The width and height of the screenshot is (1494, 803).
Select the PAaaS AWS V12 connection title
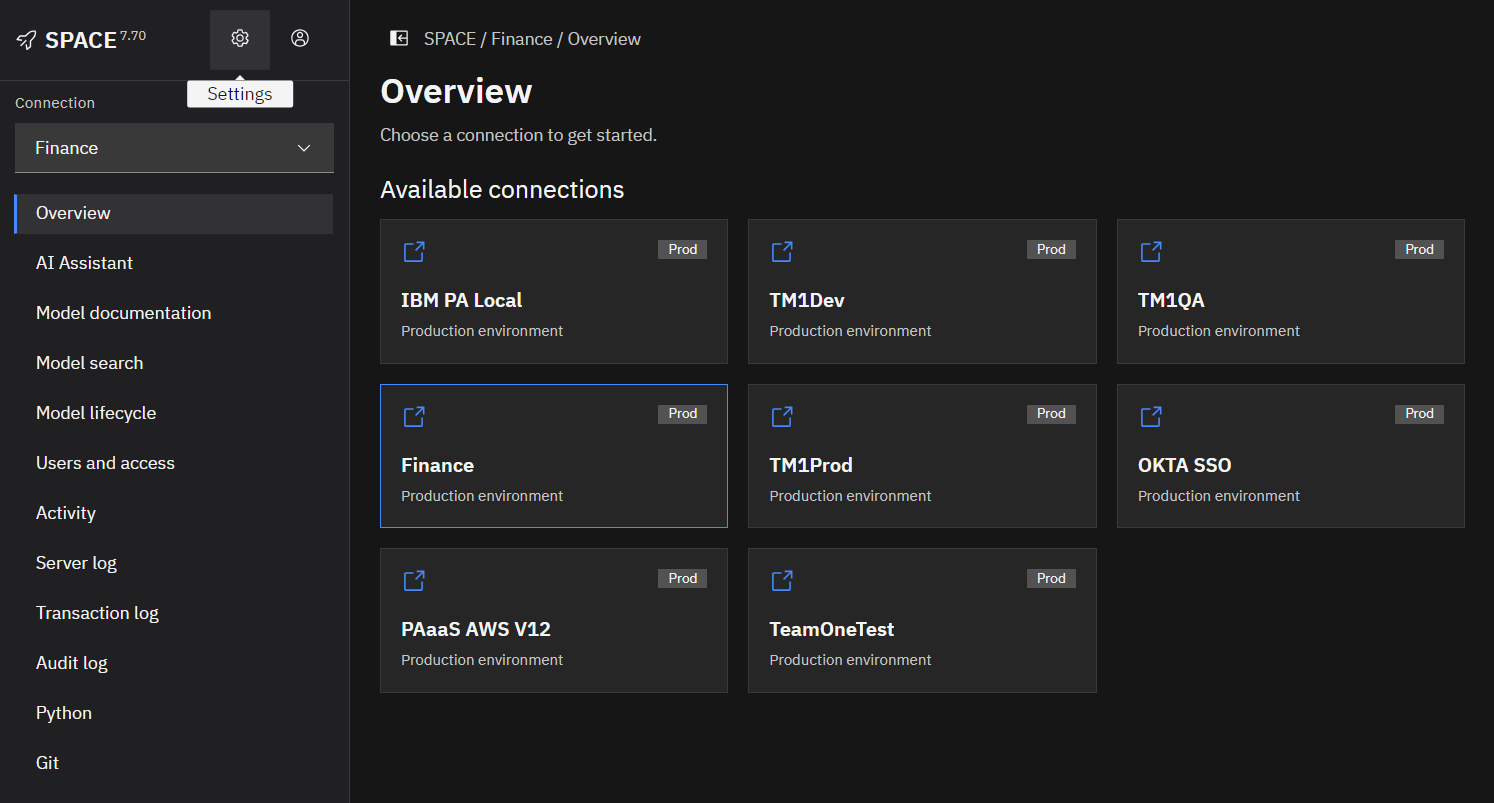click(x=476, y=629)
